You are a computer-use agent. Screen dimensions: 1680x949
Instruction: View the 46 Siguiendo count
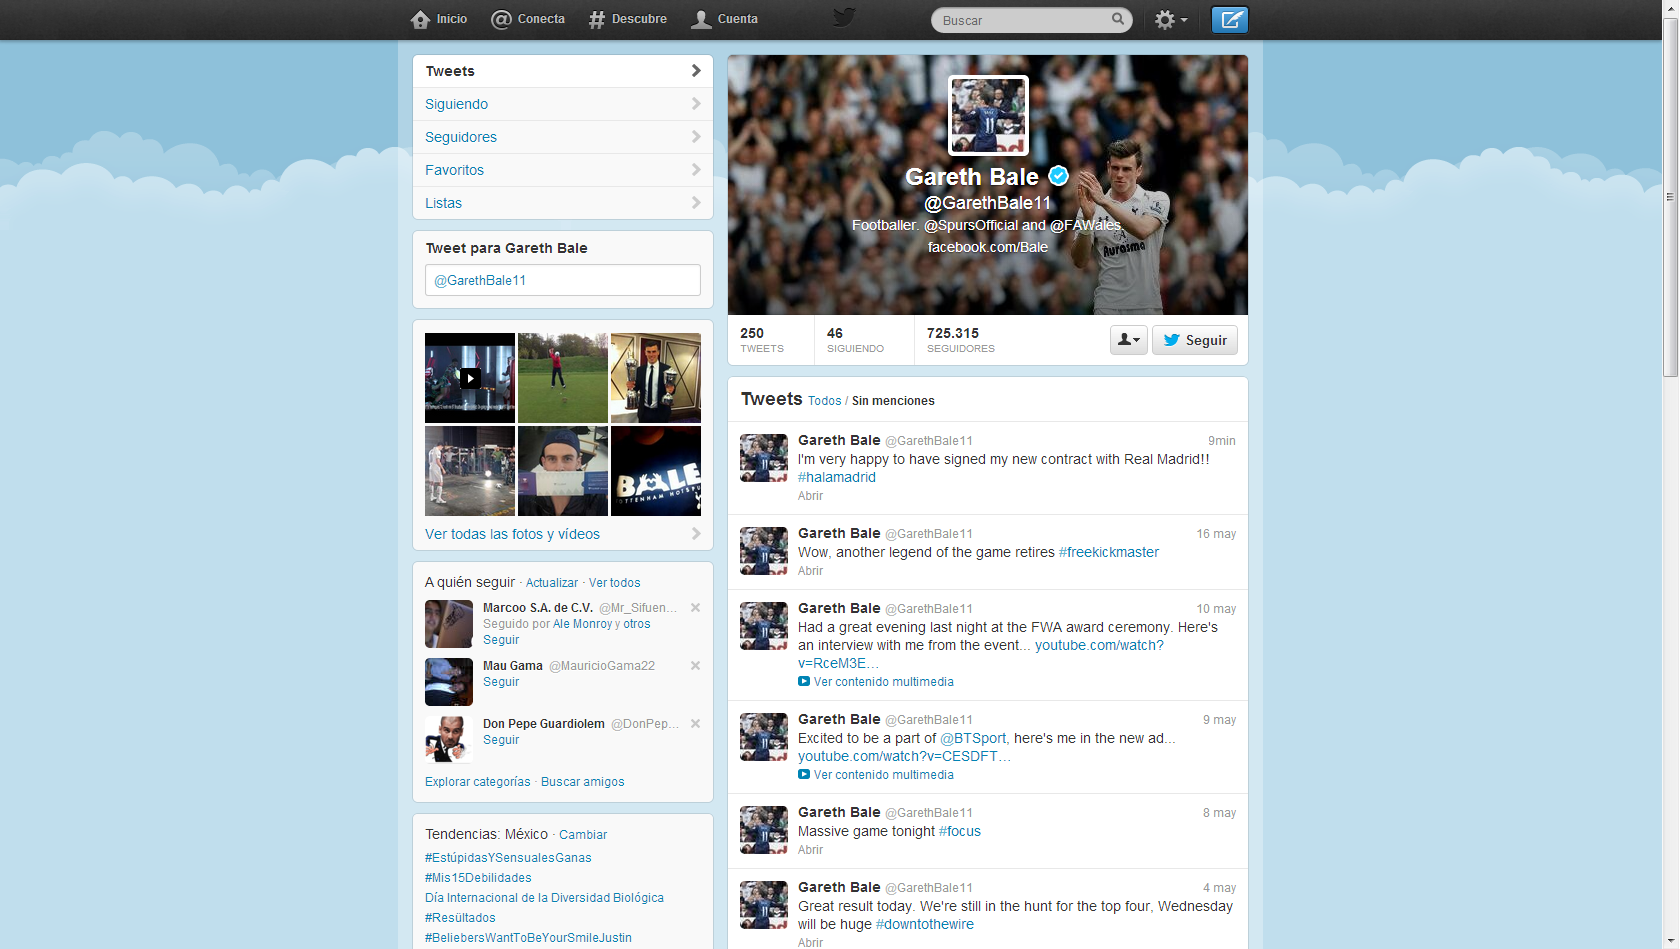[855, 340]
